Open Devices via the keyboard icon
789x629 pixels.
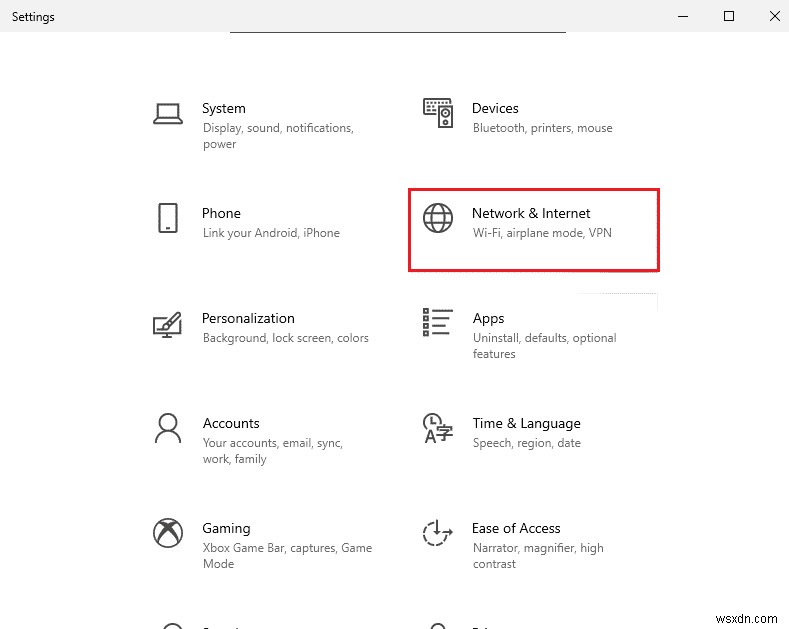pos(438,114)
